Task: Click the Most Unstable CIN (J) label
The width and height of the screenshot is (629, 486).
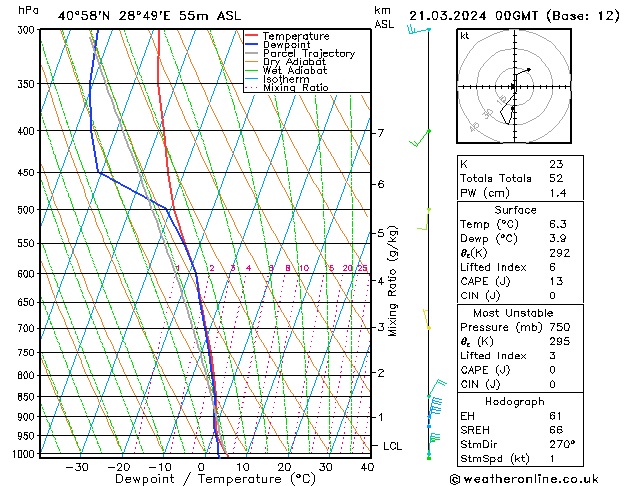Action: 480,385
